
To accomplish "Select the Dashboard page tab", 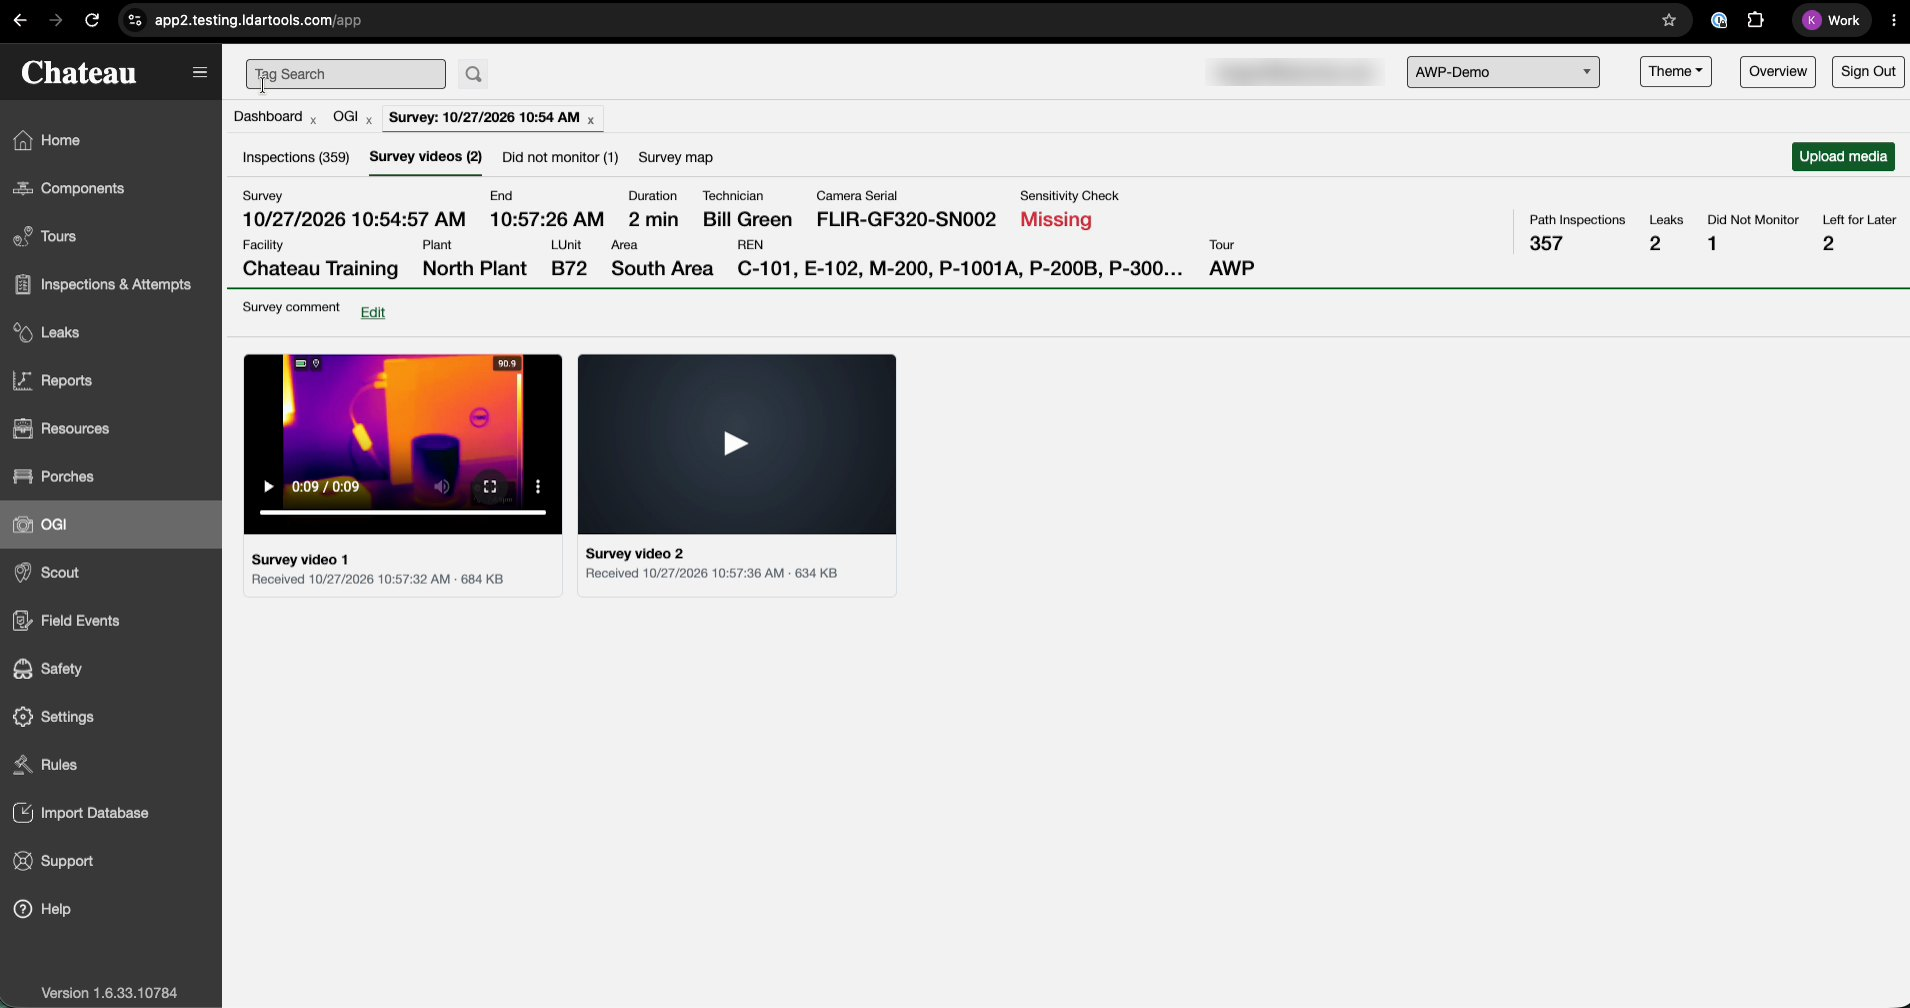I will pos(268,117).
